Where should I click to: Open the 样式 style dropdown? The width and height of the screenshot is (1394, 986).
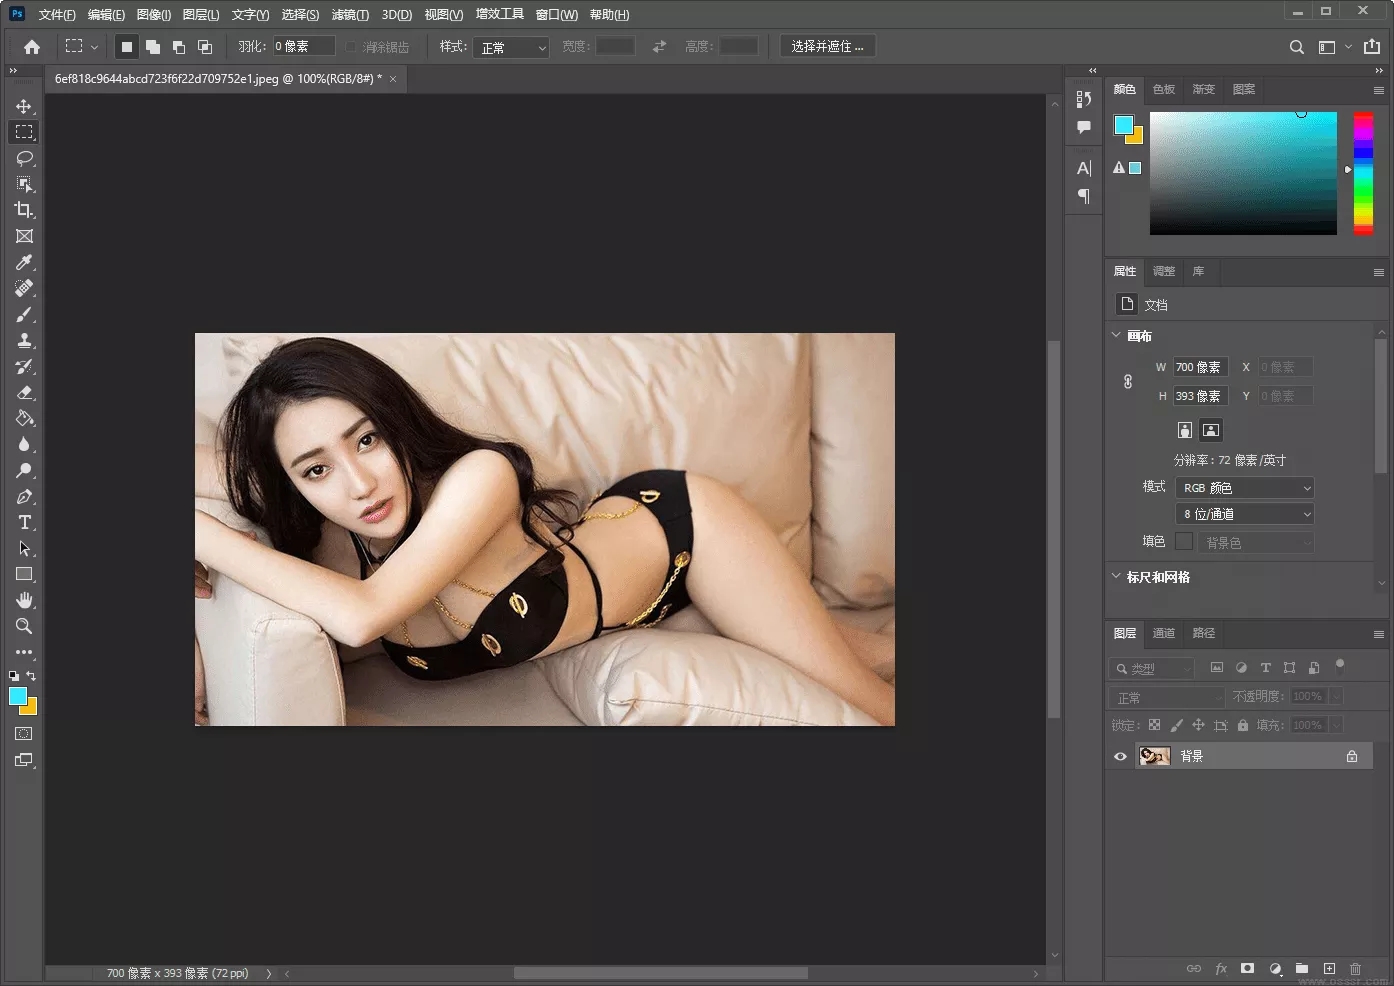[513, 47]
